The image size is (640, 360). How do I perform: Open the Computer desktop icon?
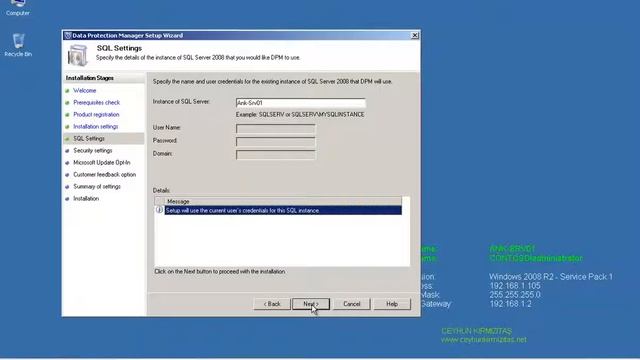(x=18, y=8)
